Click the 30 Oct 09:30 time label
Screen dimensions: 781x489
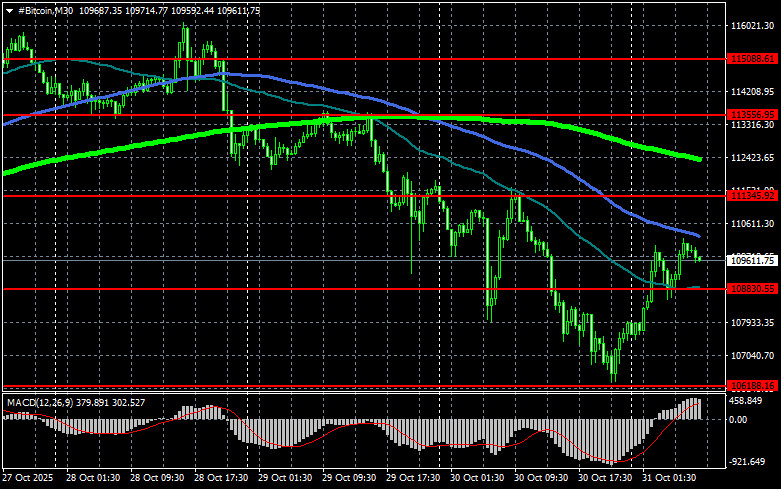pyautogui.click(x=541, y=478)
